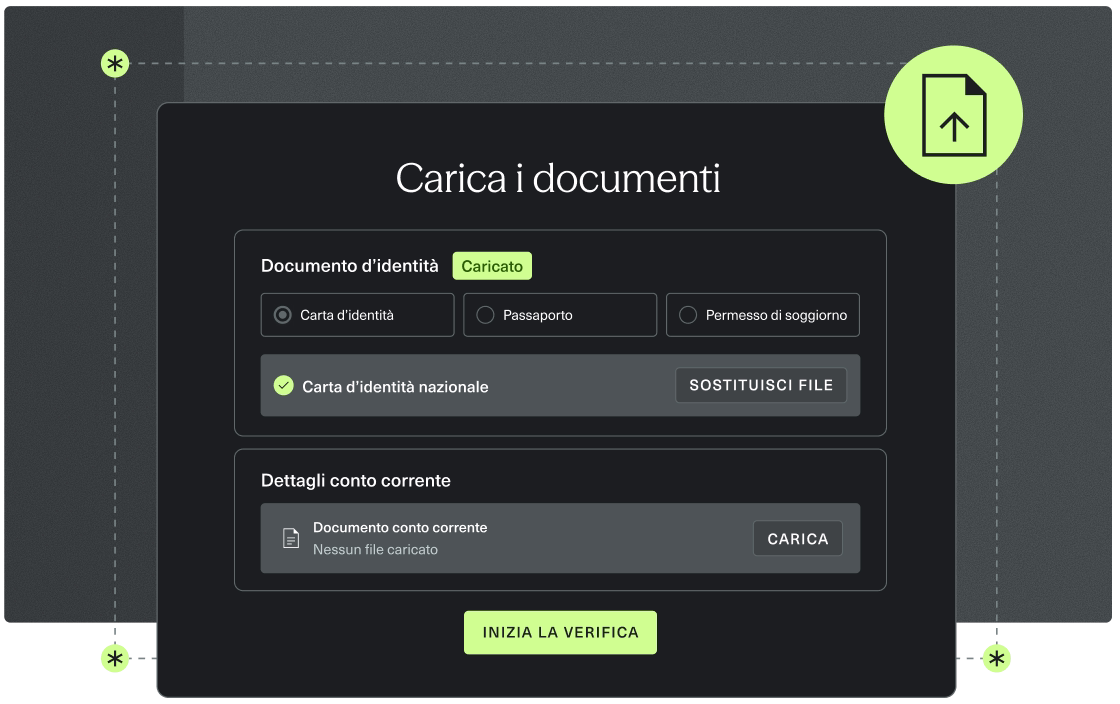The height and width of the screenshot is (704, 1120).
Task: Click the SOSTITUISCI FILE button
Action: pos(761,385)
